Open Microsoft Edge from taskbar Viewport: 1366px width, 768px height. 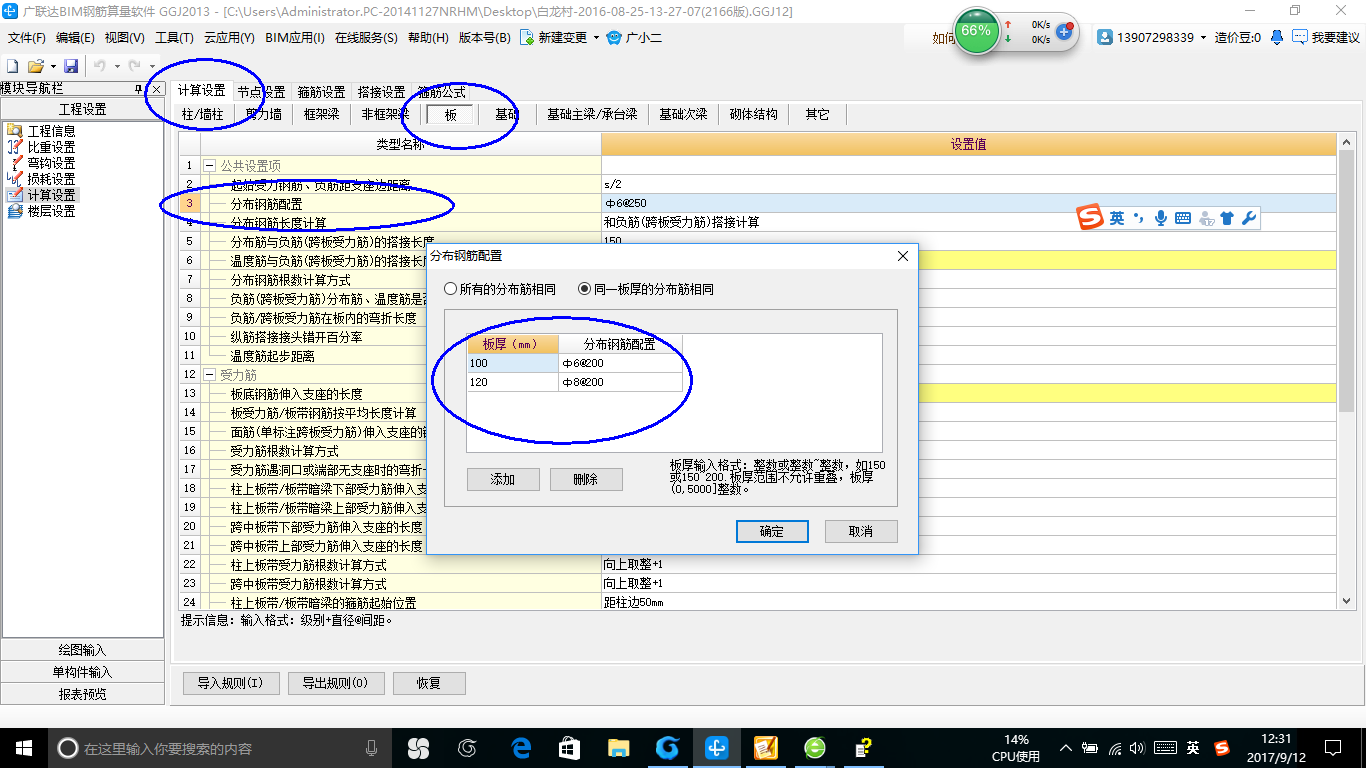pyautogui.click(x=521, y=747)
